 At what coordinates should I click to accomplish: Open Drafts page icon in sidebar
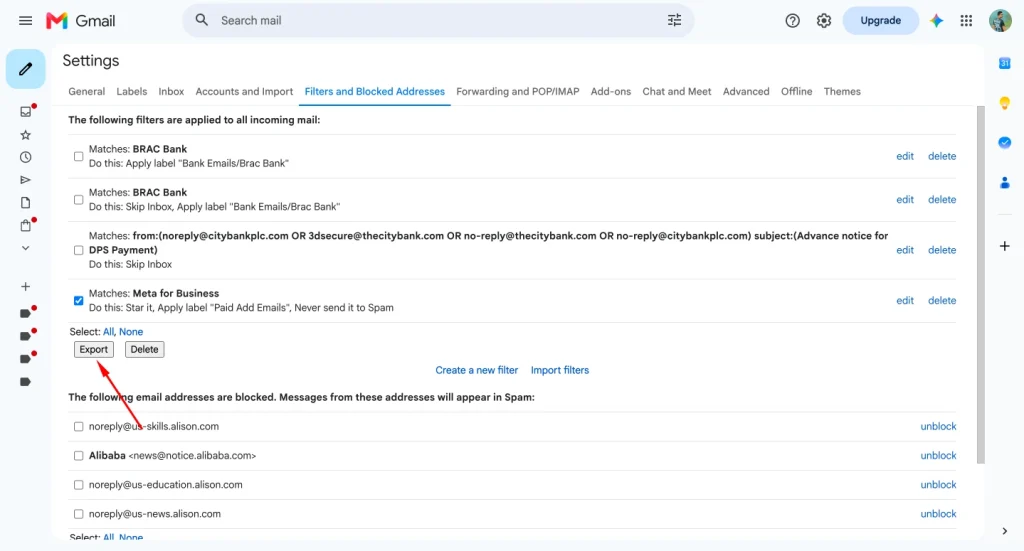[25, 203]
